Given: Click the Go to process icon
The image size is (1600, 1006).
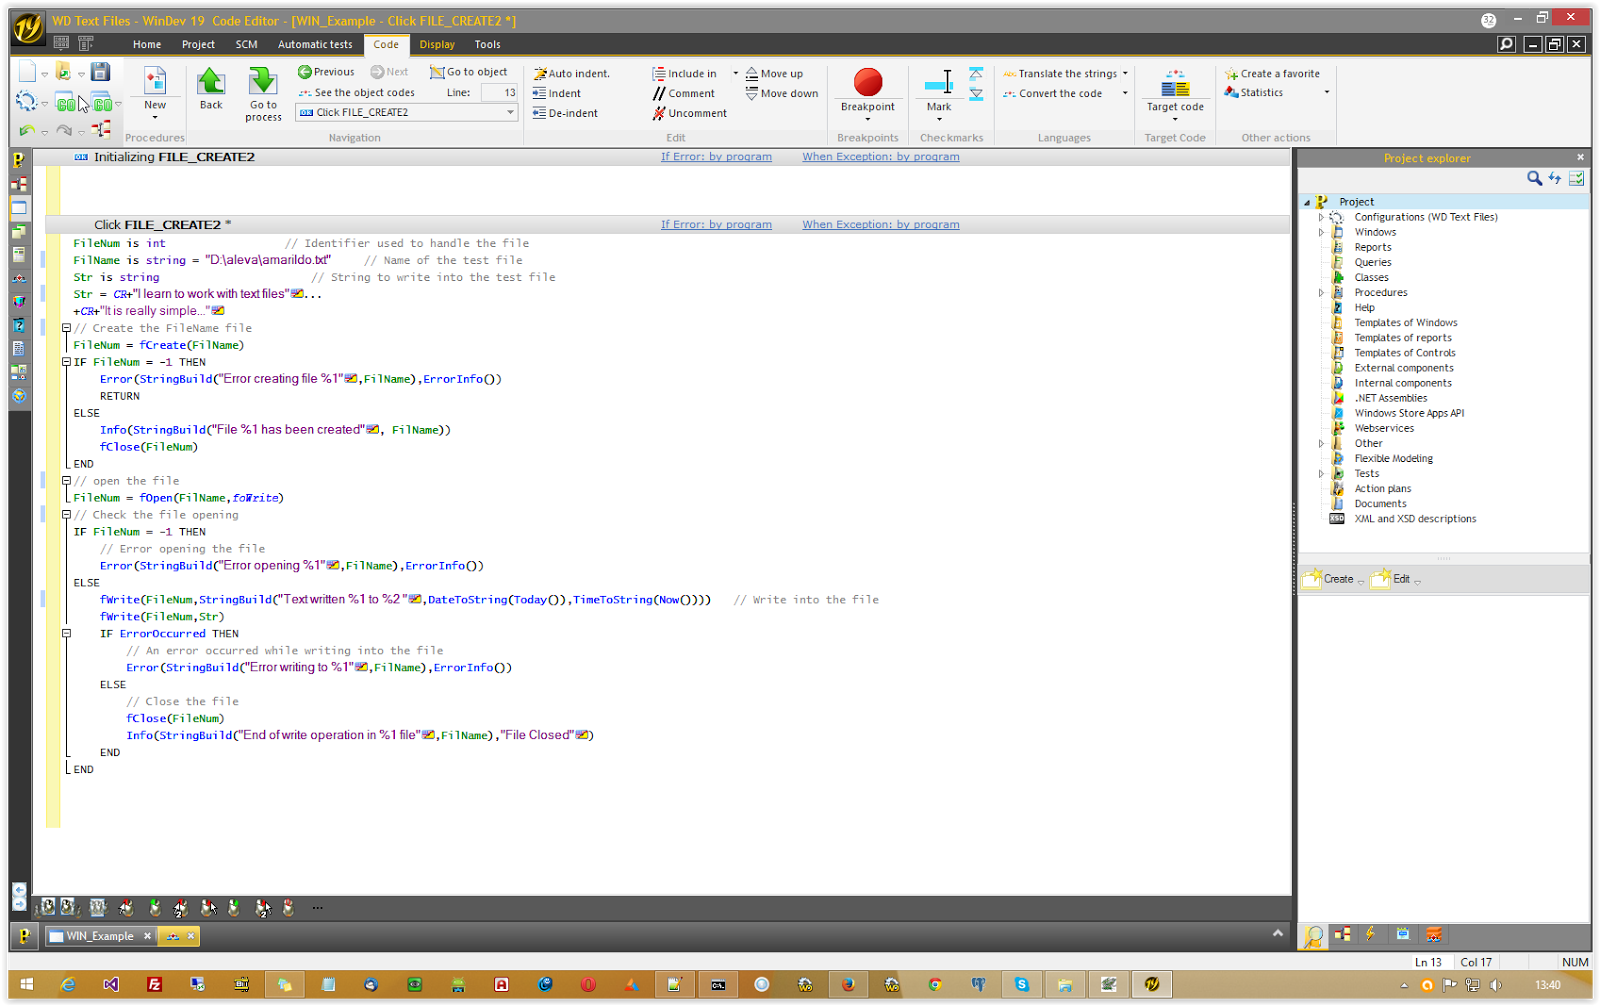Looking at the screenshot, I should pos(263,81).
